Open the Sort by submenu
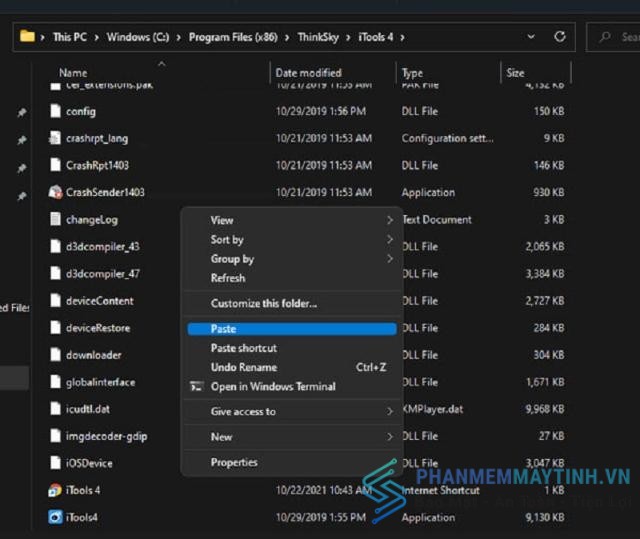 tap(291, 240)
